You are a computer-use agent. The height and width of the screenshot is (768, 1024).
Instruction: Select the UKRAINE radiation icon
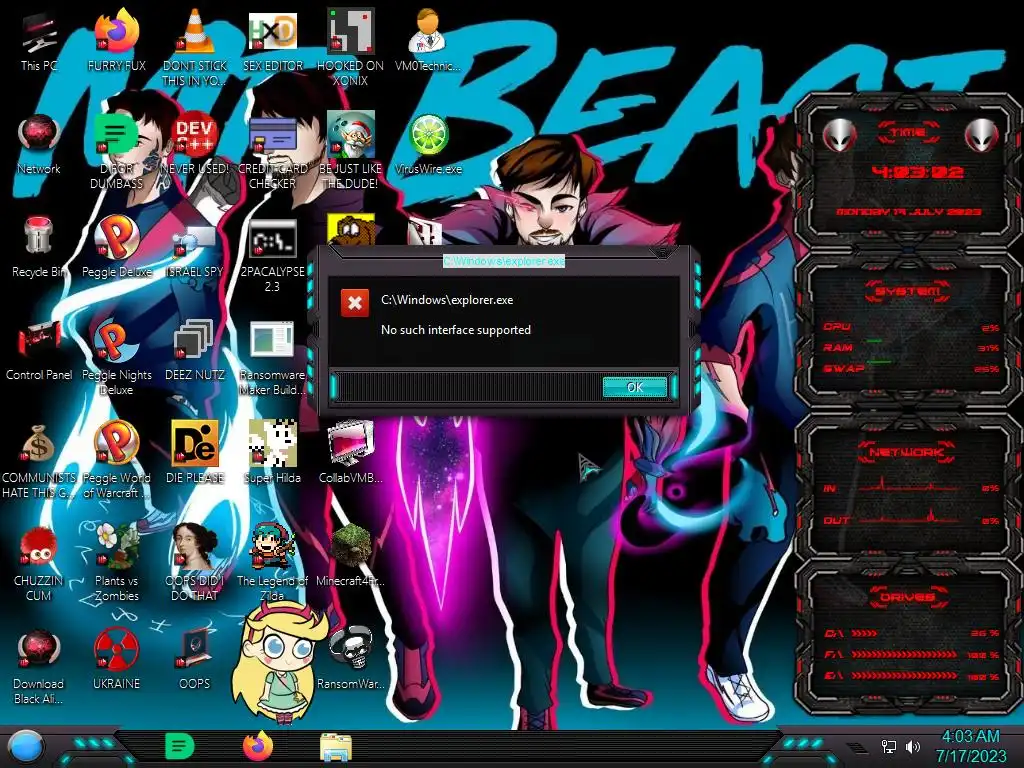116,660
